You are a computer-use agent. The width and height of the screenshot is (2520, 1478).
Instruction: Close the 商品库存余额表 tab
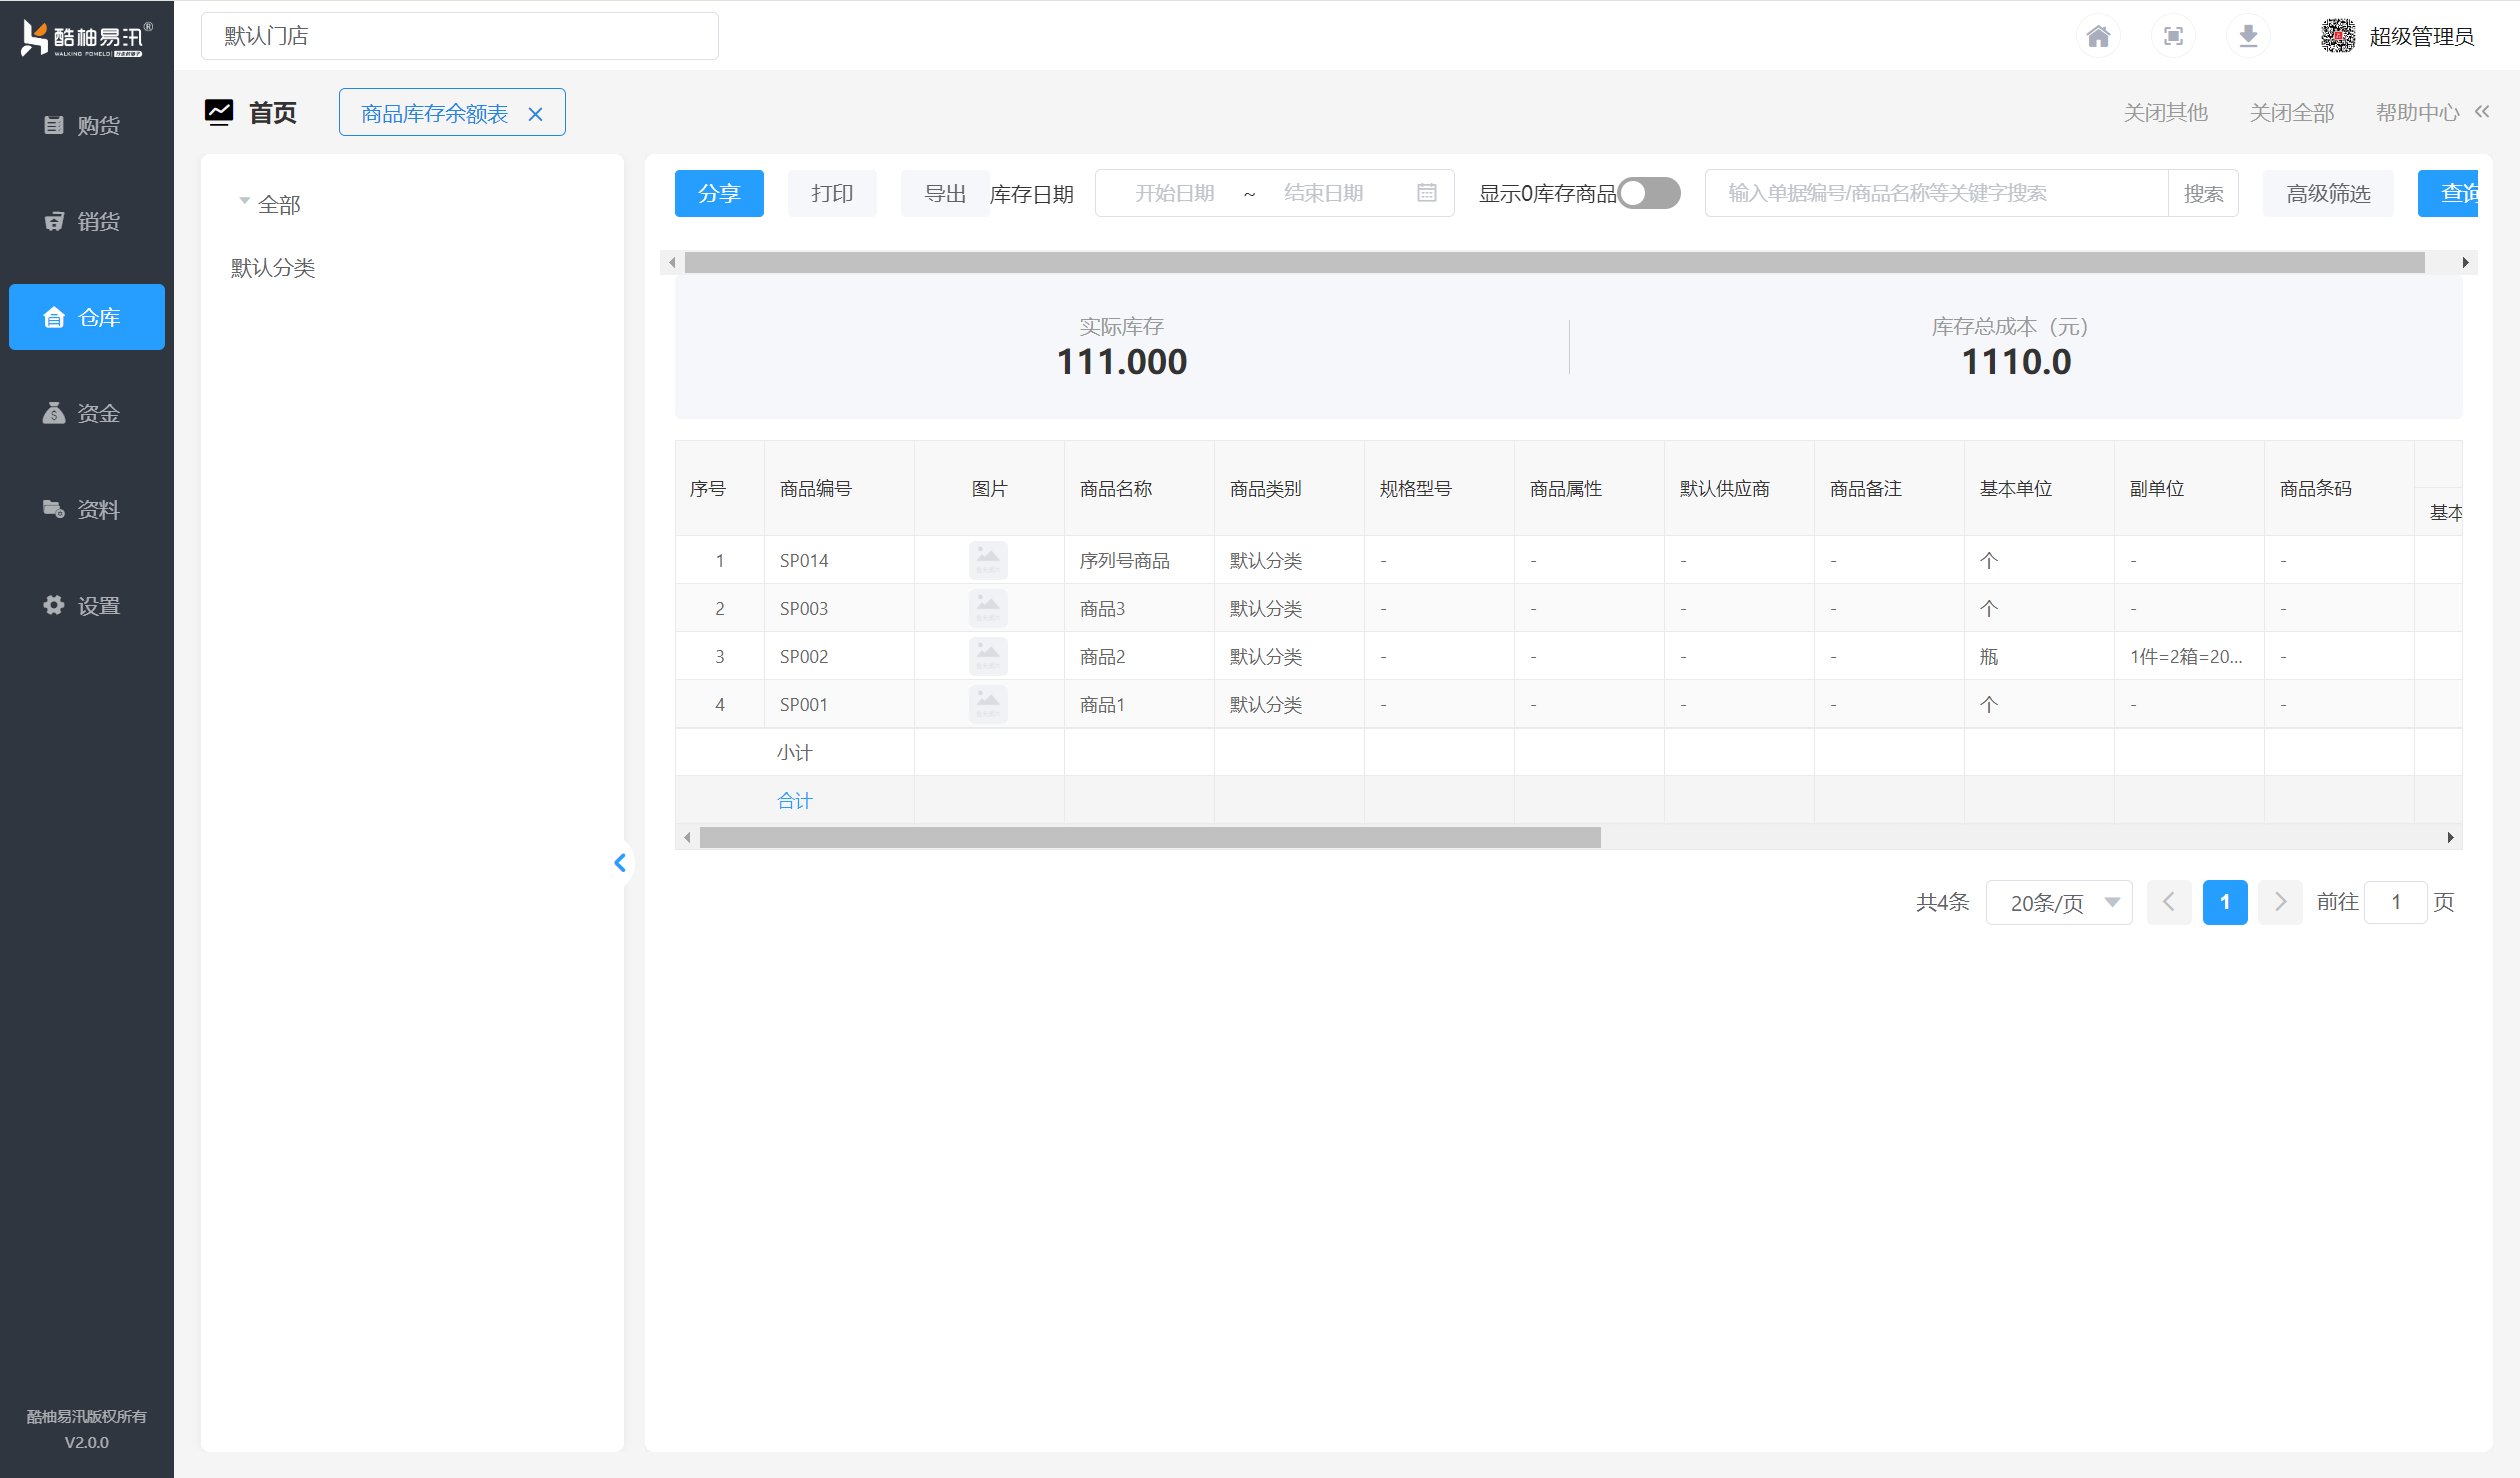tap(536, 114)
